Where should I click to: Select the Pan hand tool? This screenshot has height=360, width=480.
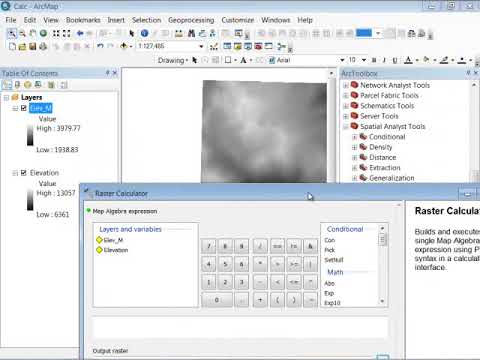coord(33,33)
